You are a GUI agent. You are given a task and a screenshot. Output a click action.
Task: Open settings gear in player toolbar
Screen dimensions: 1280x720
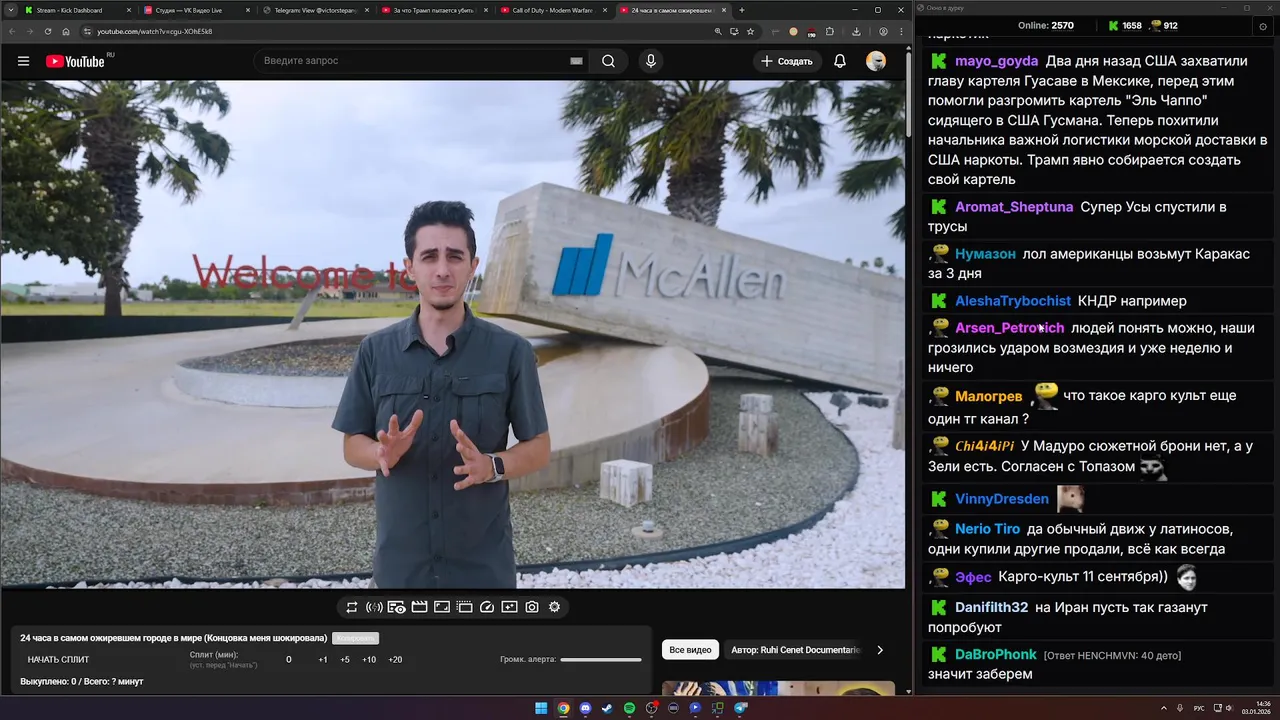[554, 607]
